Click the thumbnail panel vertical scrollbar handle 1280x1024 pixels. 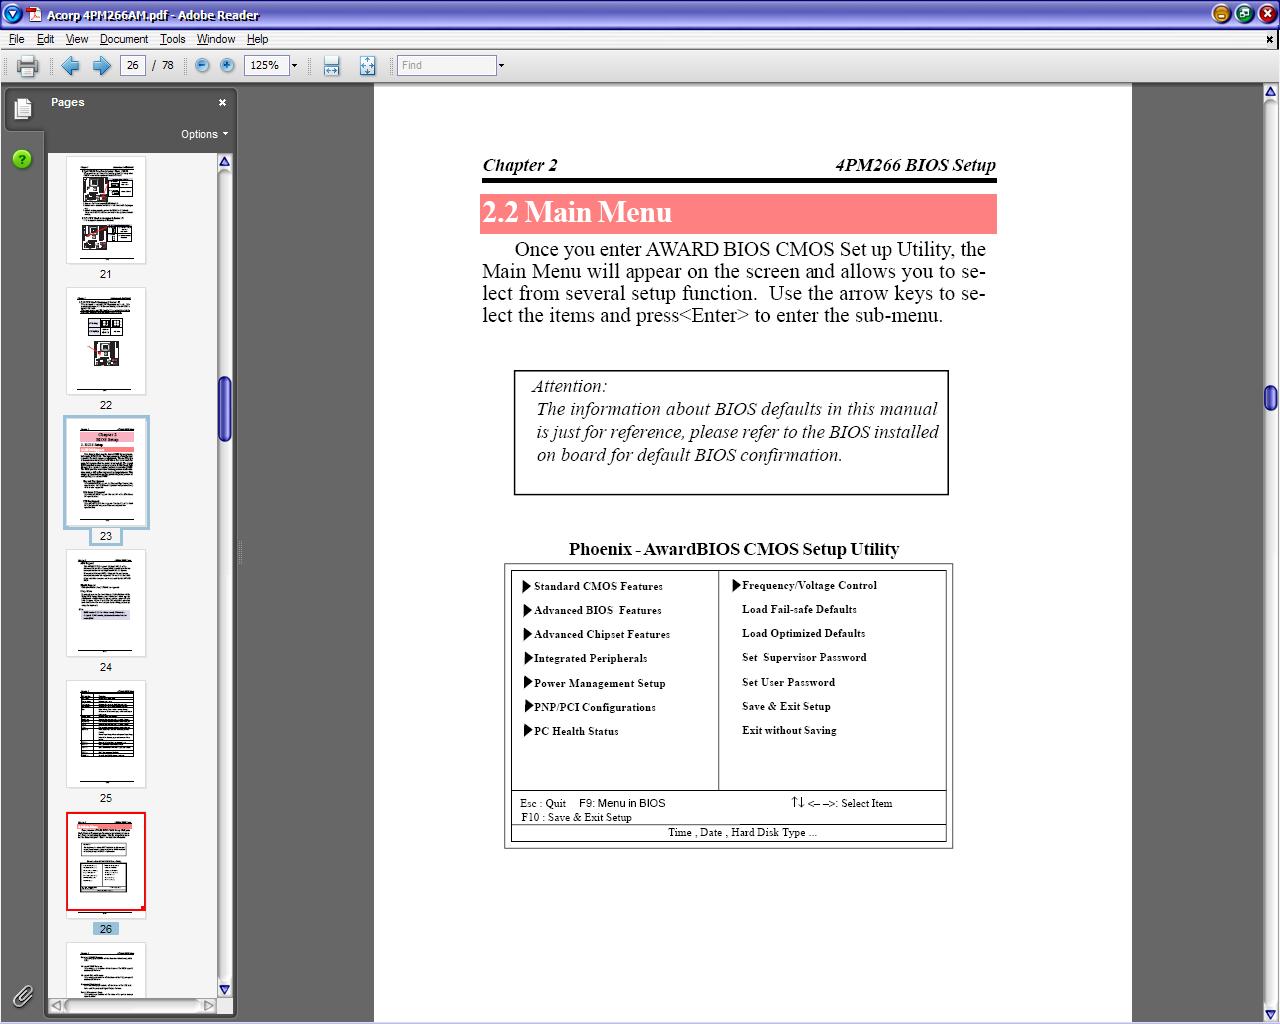pos(224,408)
